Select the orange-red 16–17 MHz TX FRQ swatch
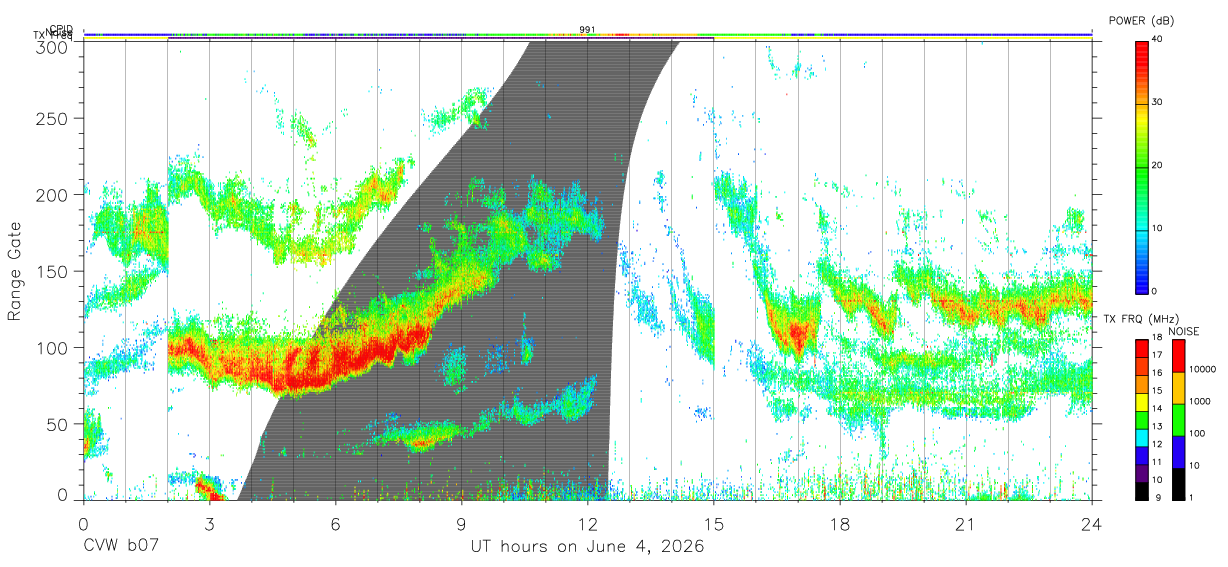1228x567 pixels. pos(1141,366)
